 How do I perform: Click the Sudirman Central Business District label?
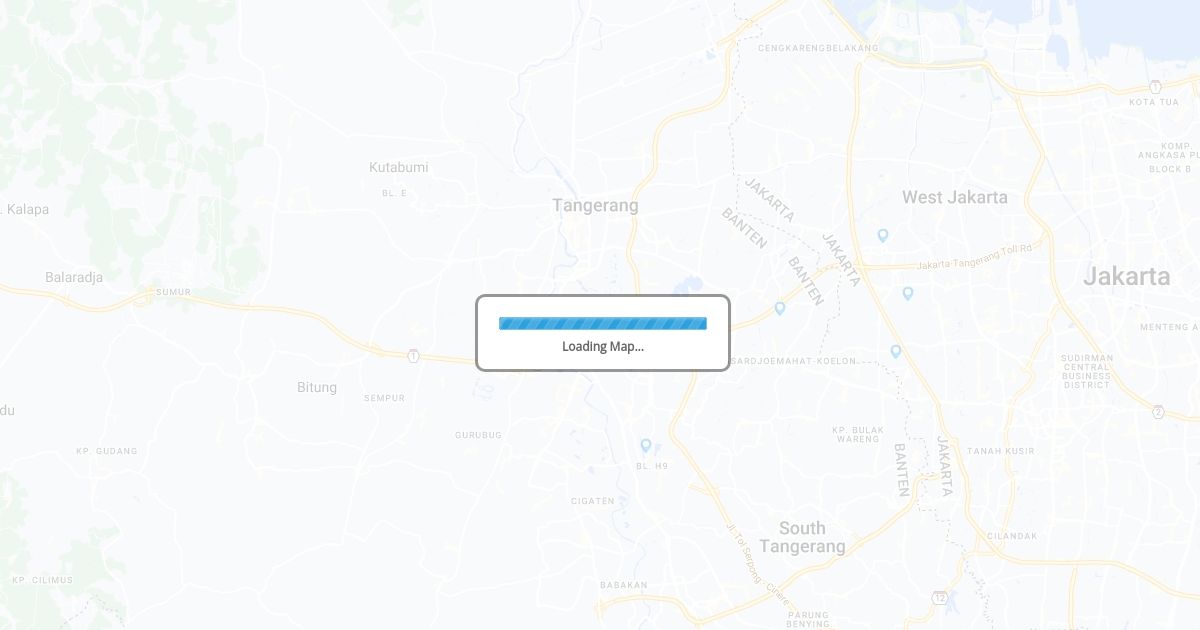pos(1087,371)
